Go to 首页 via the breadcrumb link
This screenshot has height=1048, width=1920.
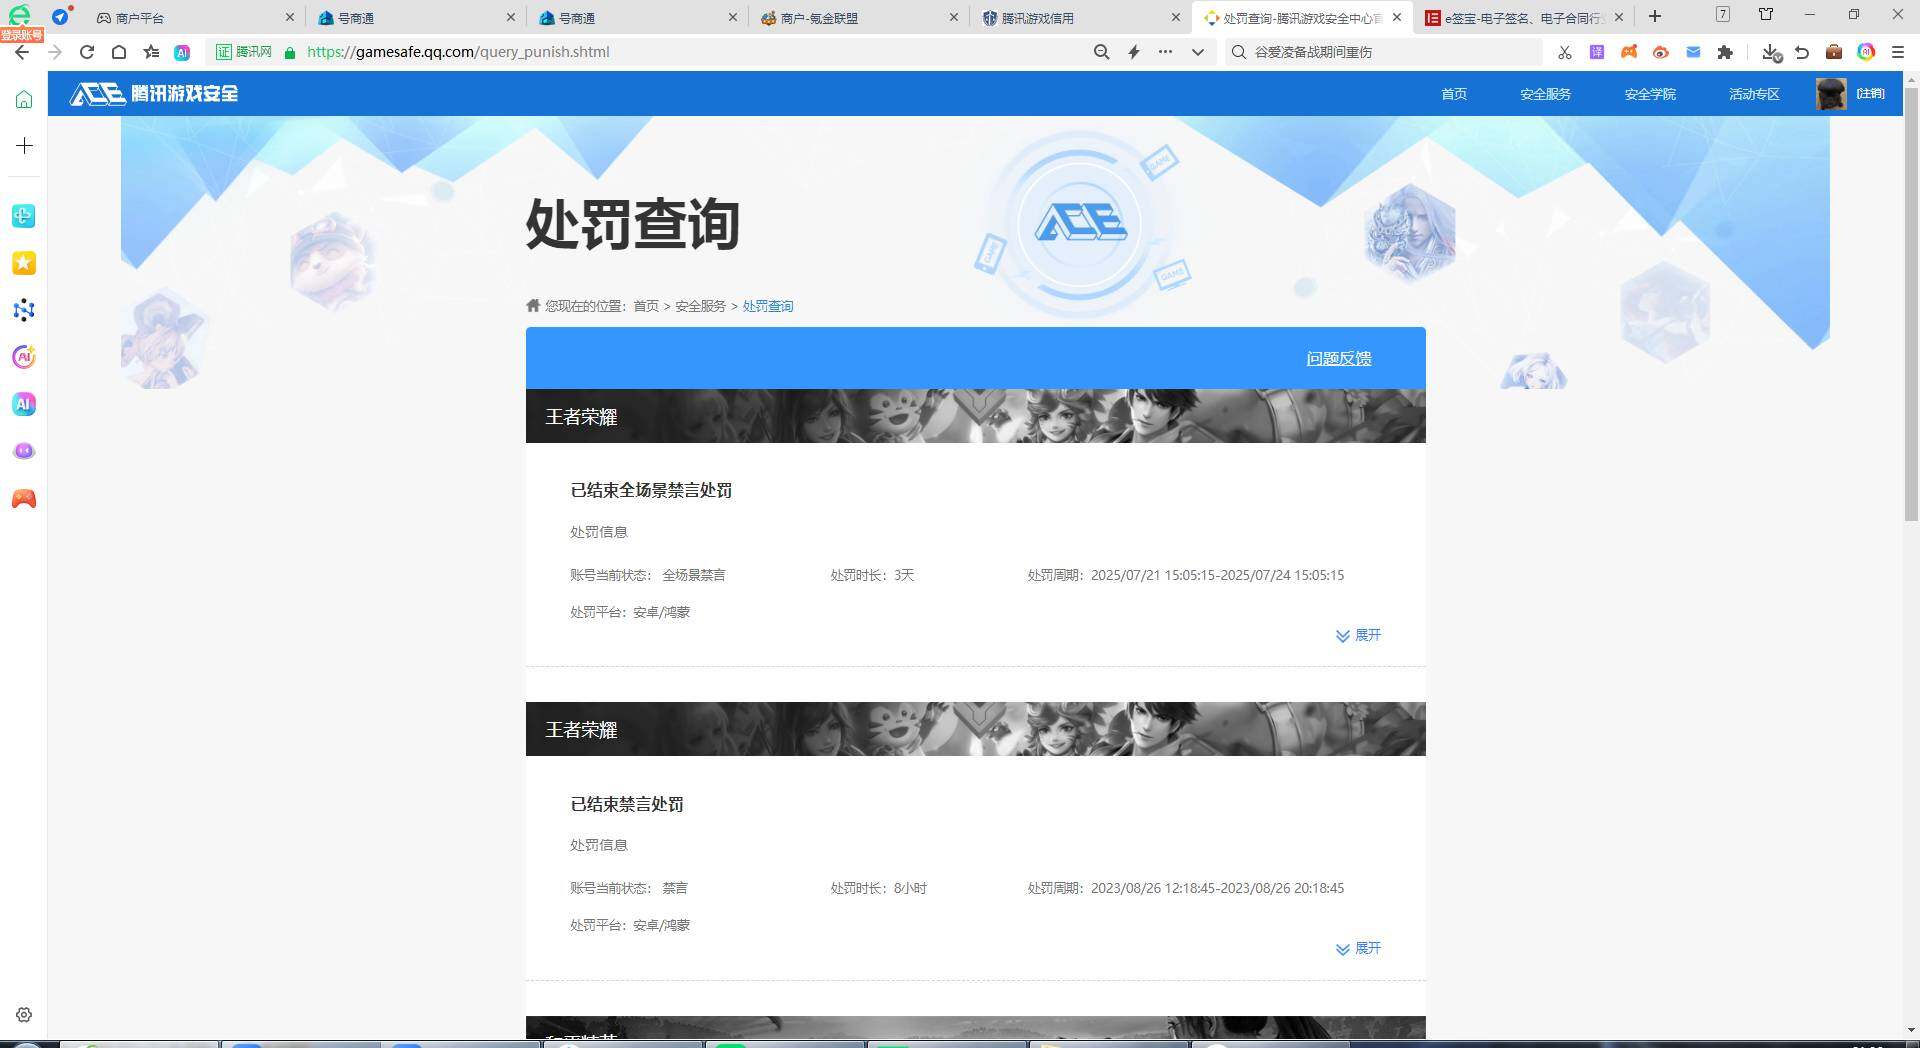tap(644, 306)
